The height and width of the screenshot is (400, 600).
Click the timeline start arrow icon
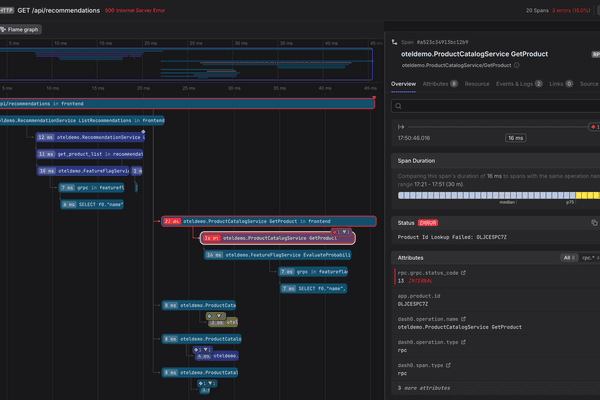point(401,127)
